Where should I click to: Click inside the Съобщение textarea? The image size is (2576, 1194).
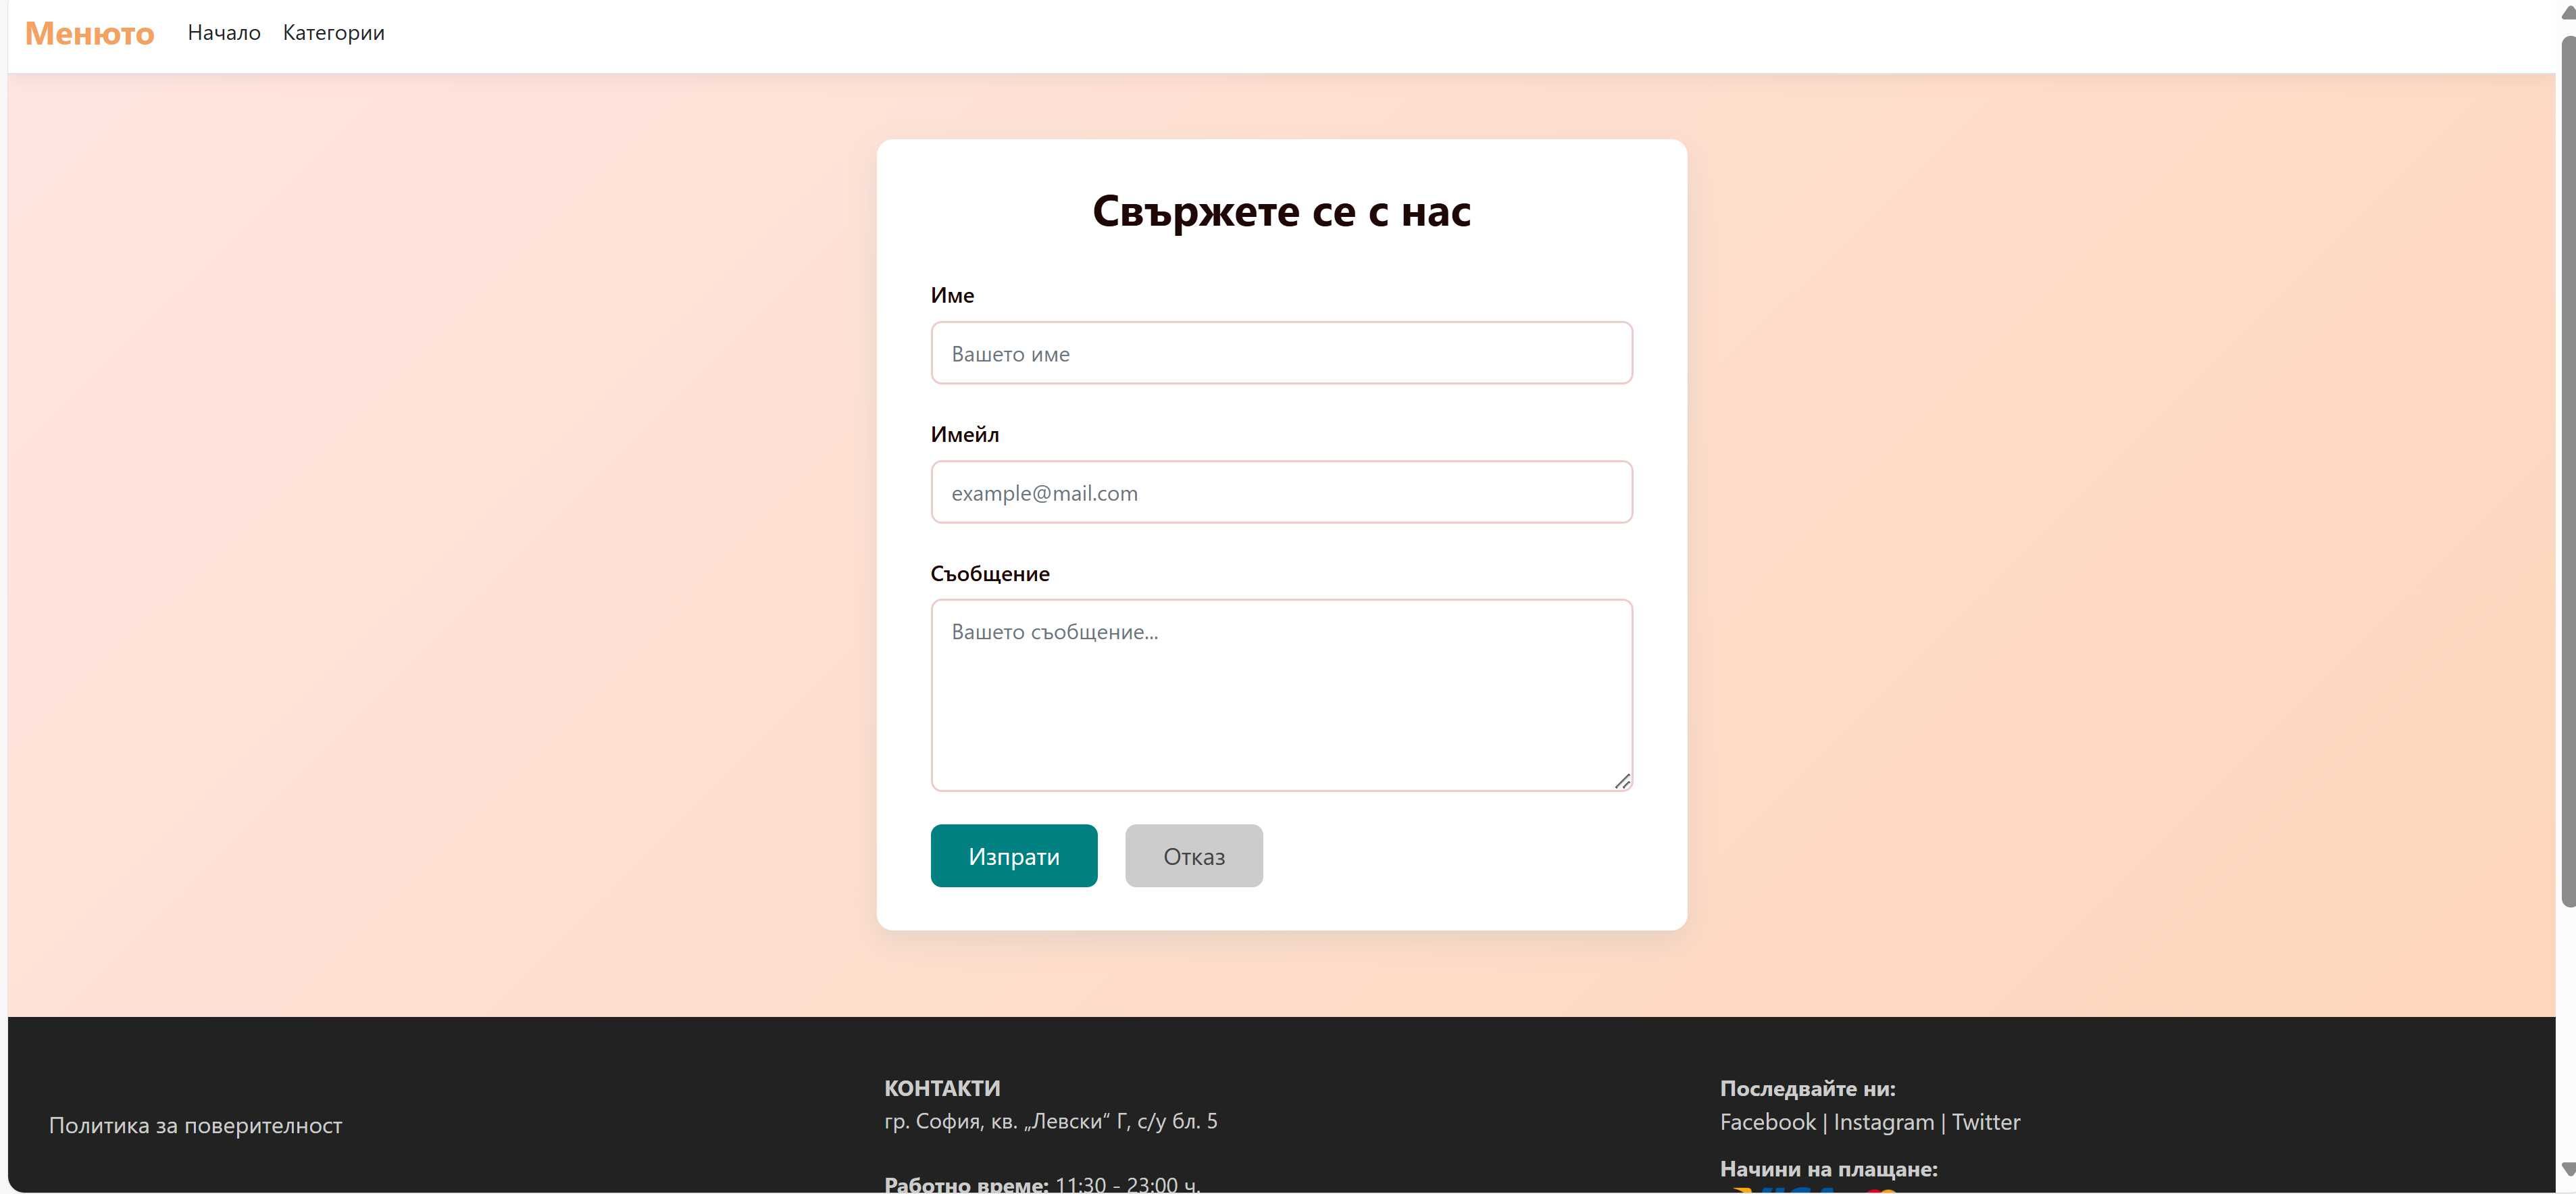(x=1281, y=695)
